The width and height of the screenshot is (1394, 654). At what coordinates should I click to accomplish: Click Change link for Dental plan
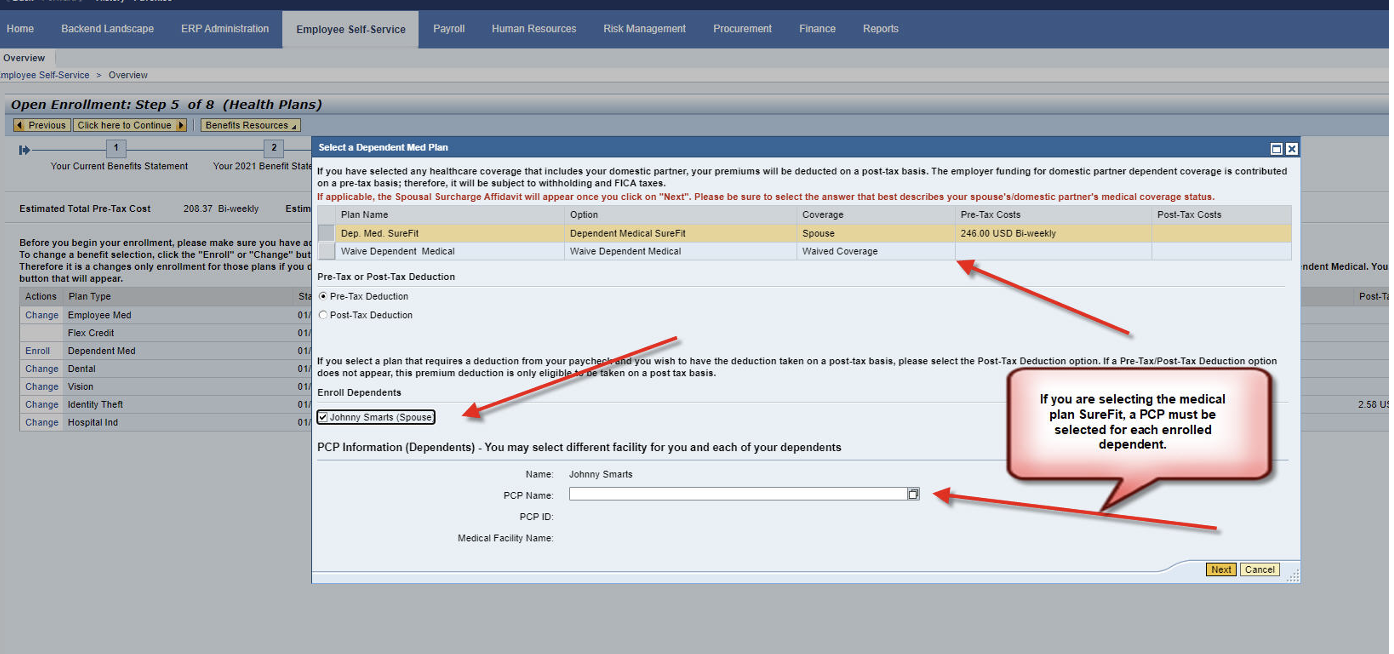coord(42,369)
